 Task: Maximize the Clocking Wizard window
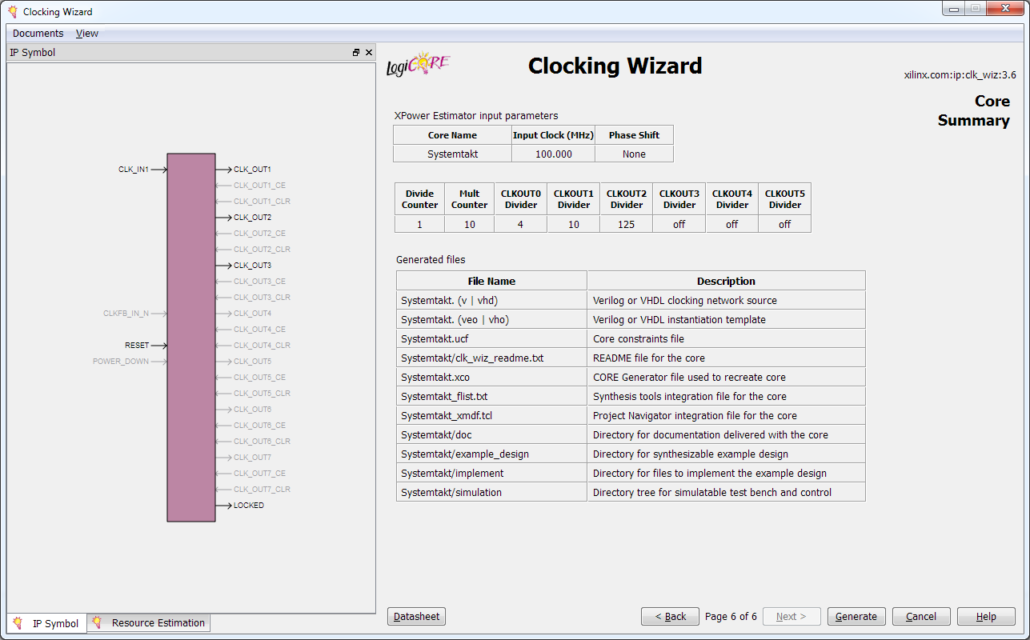[x=975, y=9]
